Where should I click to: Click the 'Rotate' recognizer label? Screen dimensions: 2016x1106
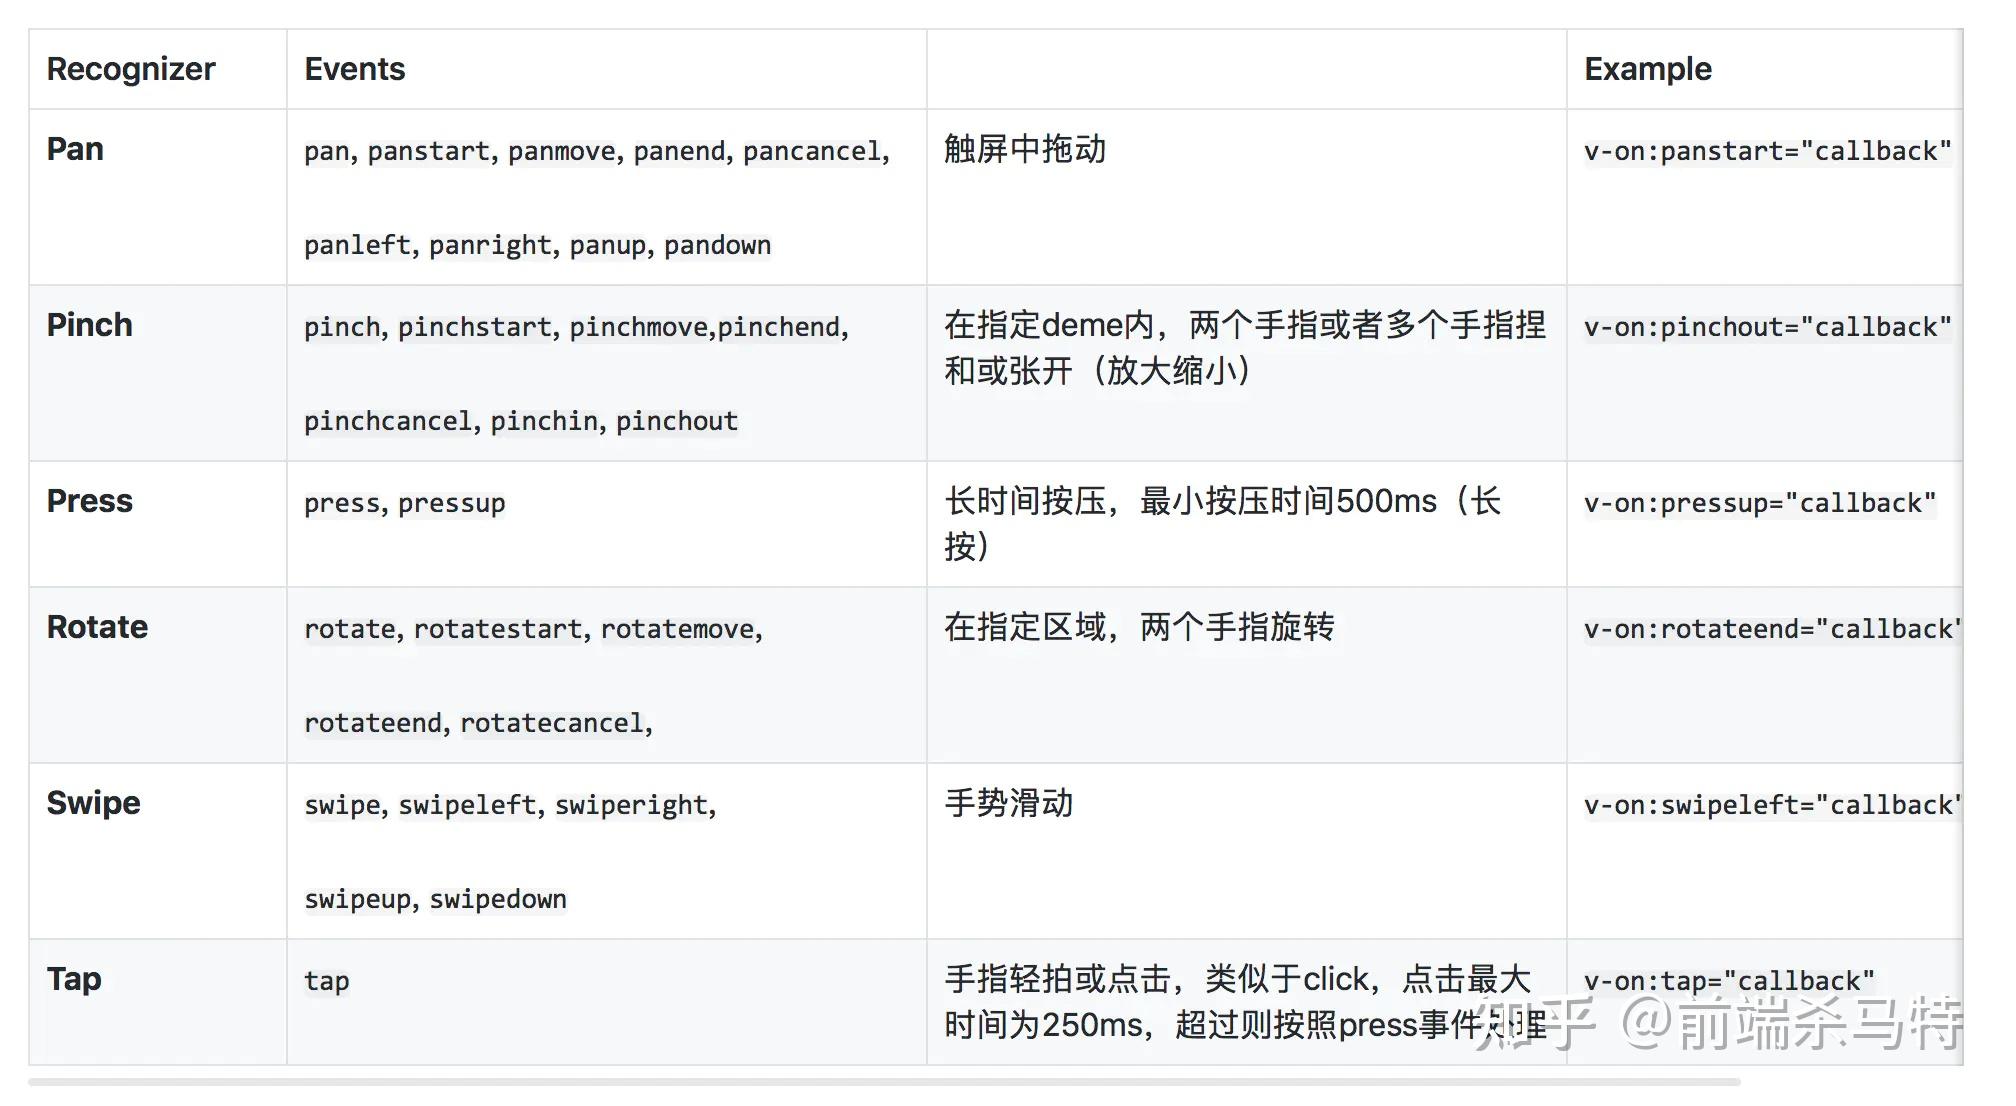click(x=97, y=626)
